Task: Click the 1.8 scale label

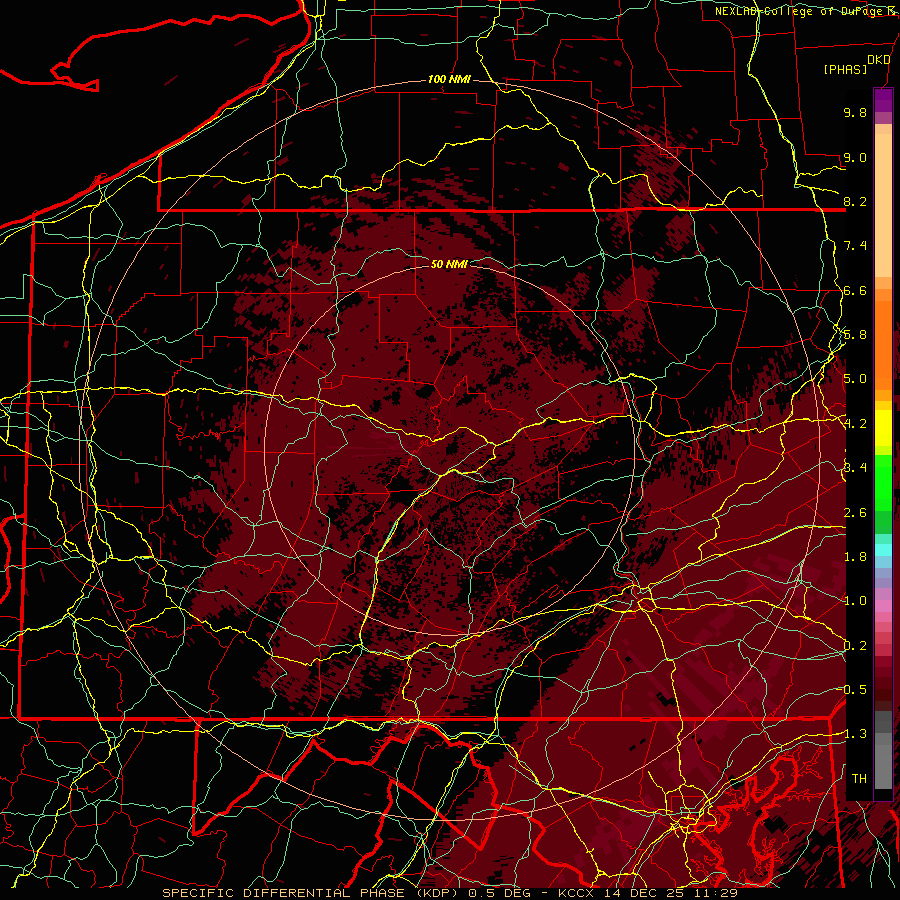Action: click(855, 557)
